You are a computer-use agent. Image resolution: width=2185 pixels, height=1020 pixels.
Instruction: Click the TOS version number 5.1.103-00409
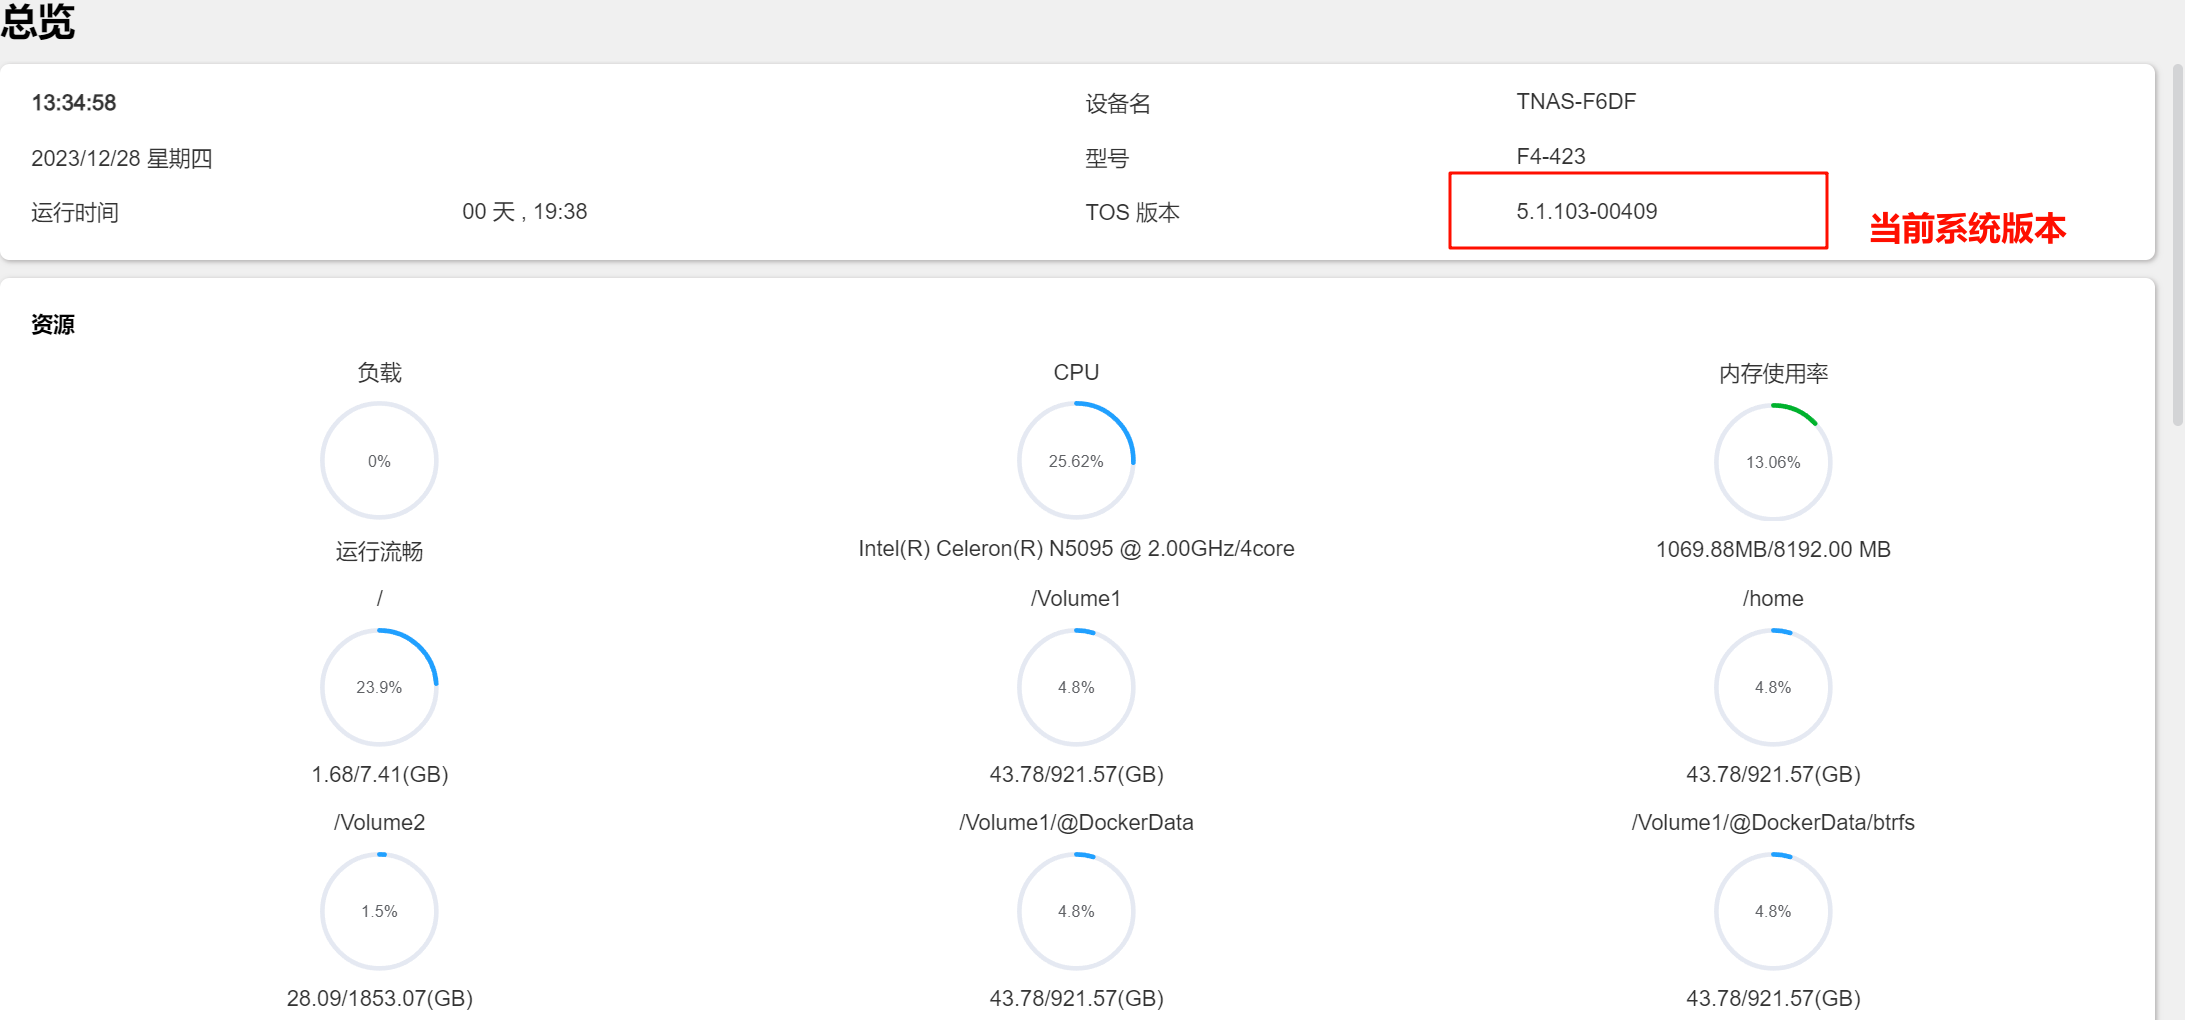click(x=1586, y=212)
